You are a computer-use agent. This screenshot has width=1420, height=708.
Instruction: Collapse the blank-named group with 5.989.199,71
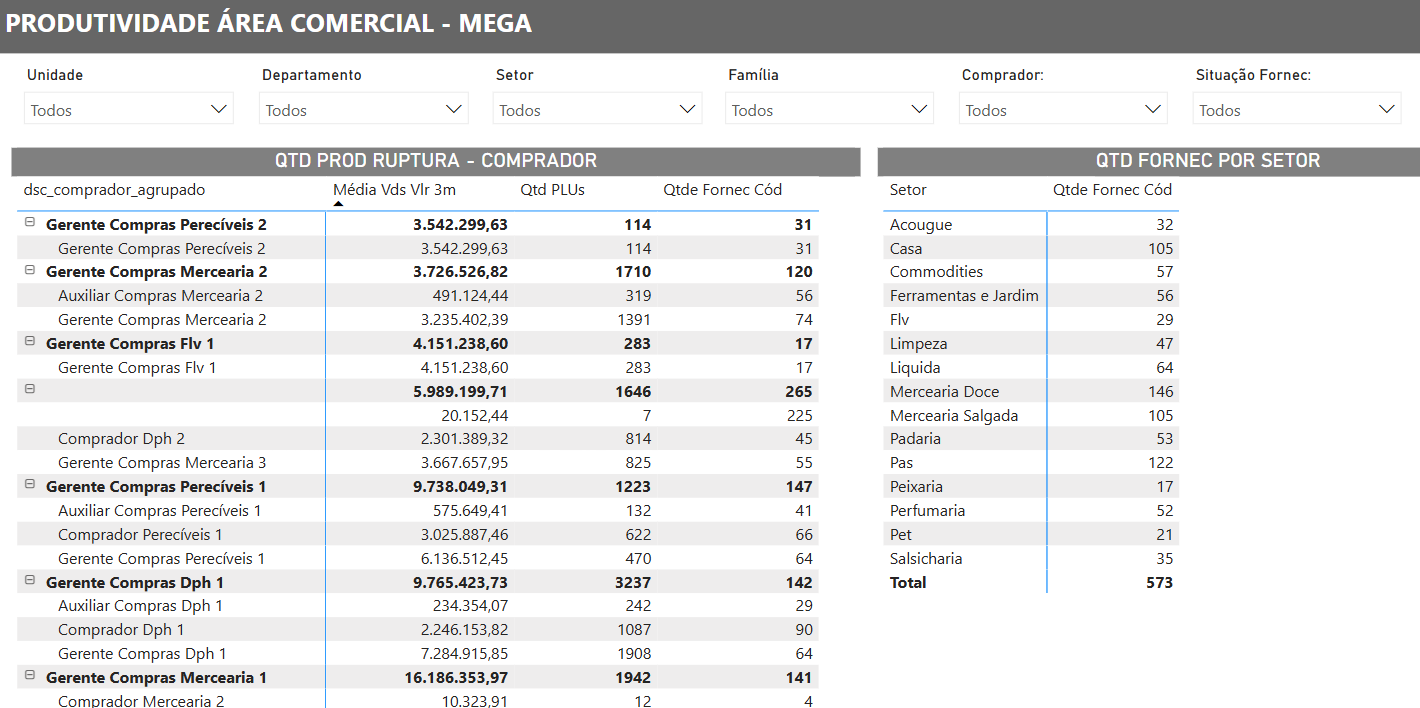(x=30, y=389)
